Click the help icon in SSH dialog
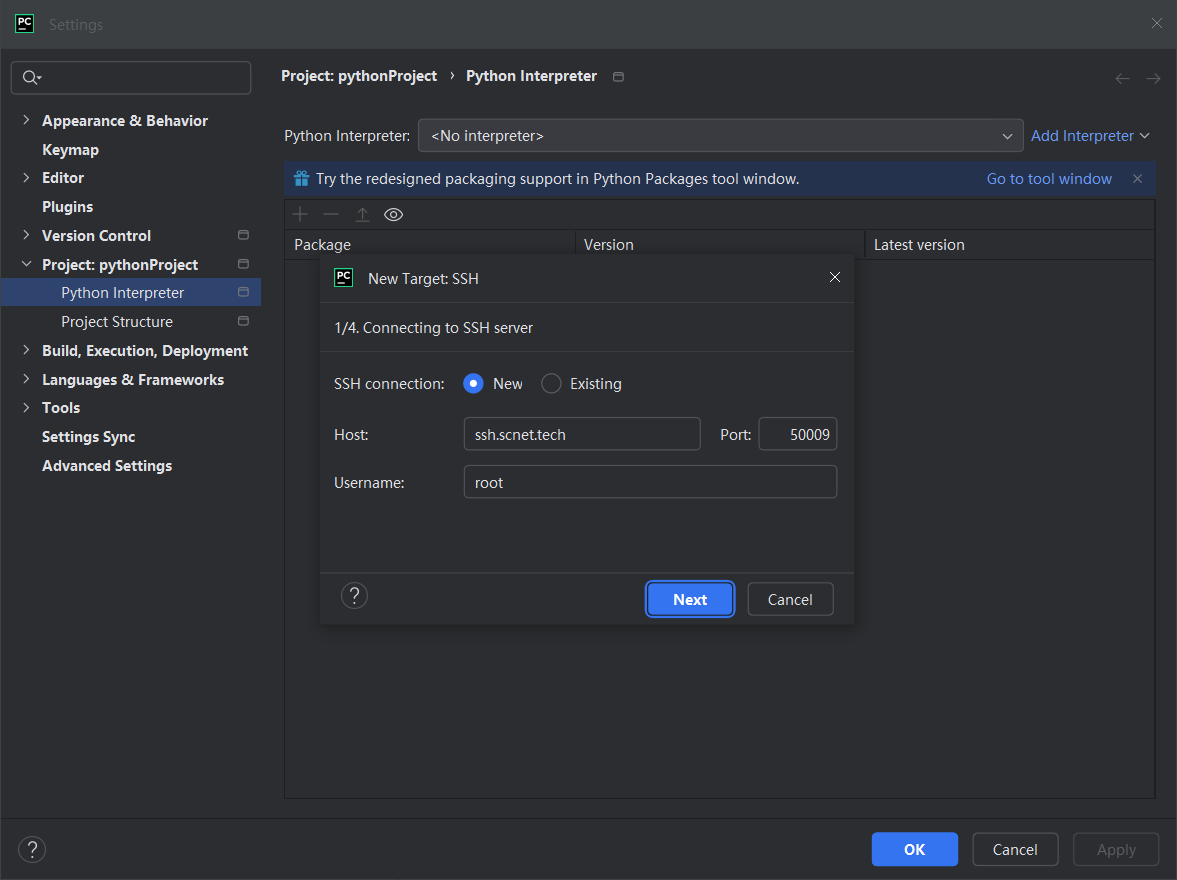The width and height of the screenshot is (1177, 880). click(354, 596)
